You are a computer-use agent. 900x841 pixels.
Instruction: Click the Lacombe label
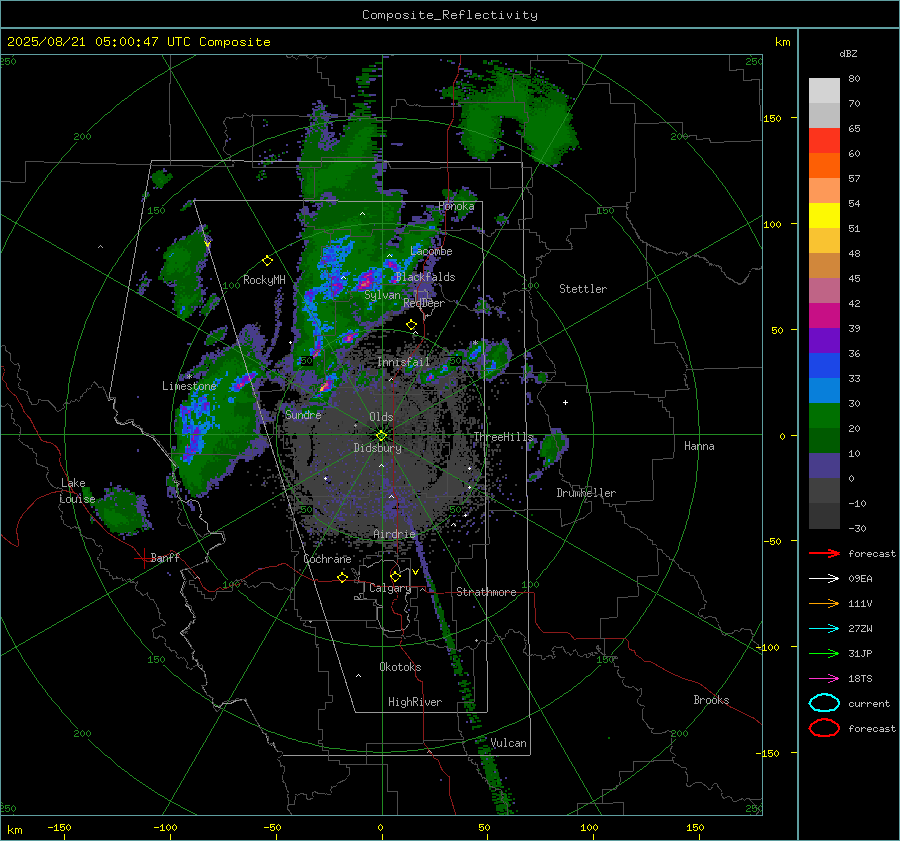click(x=431, y=251)
